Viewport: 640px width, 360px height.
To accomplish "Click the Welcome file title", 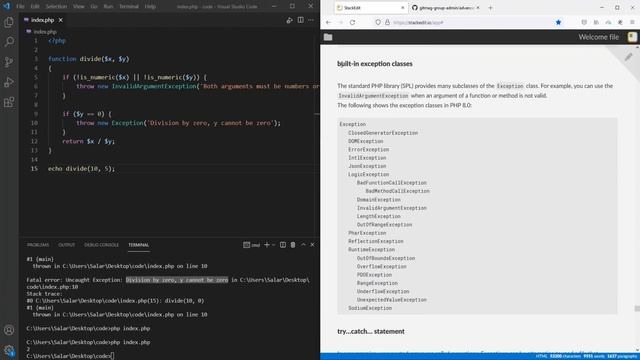I will [x=598, y=37].
